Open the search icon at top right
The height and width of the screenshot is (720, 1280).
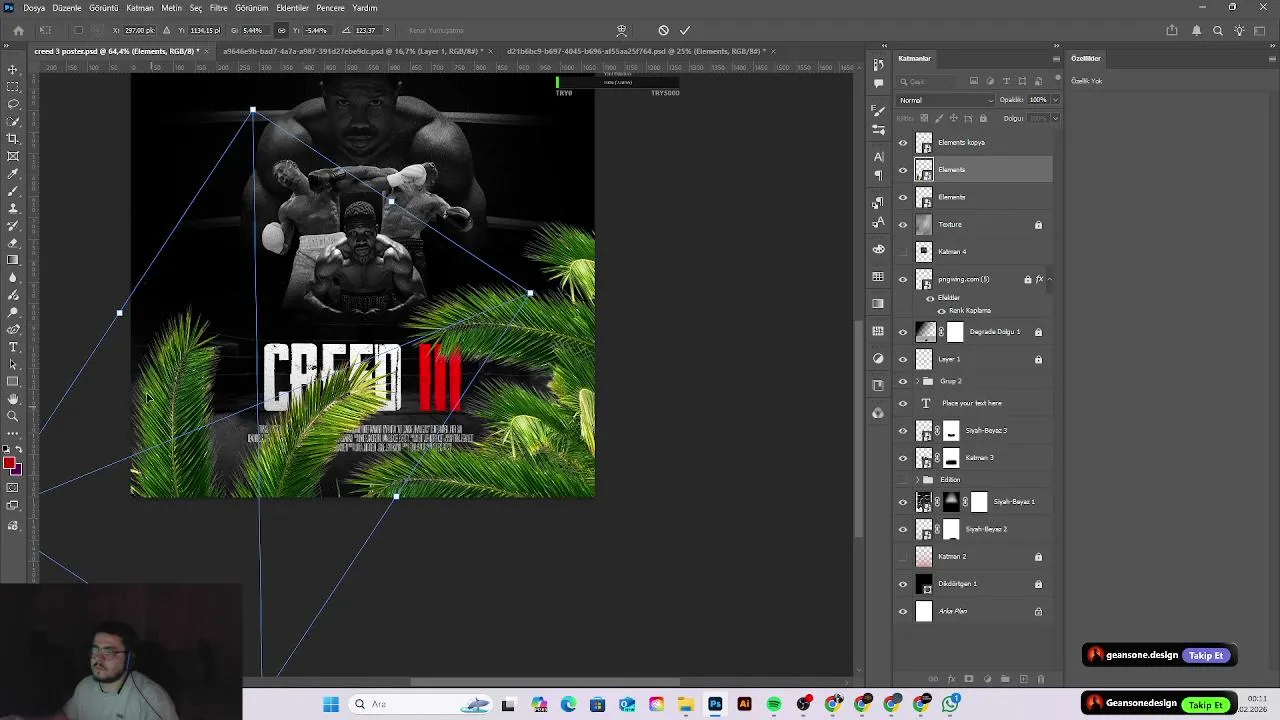pyautogui.click(x=1218, y=30)
